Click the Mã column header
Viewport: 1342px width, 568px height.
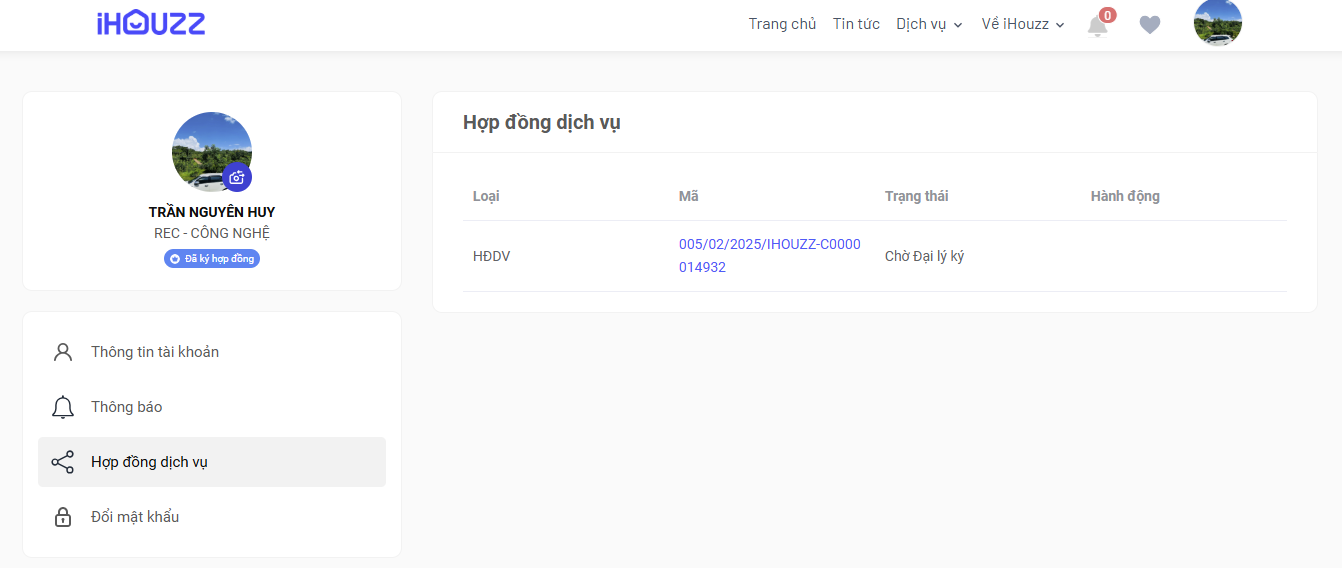click(688, 196)
